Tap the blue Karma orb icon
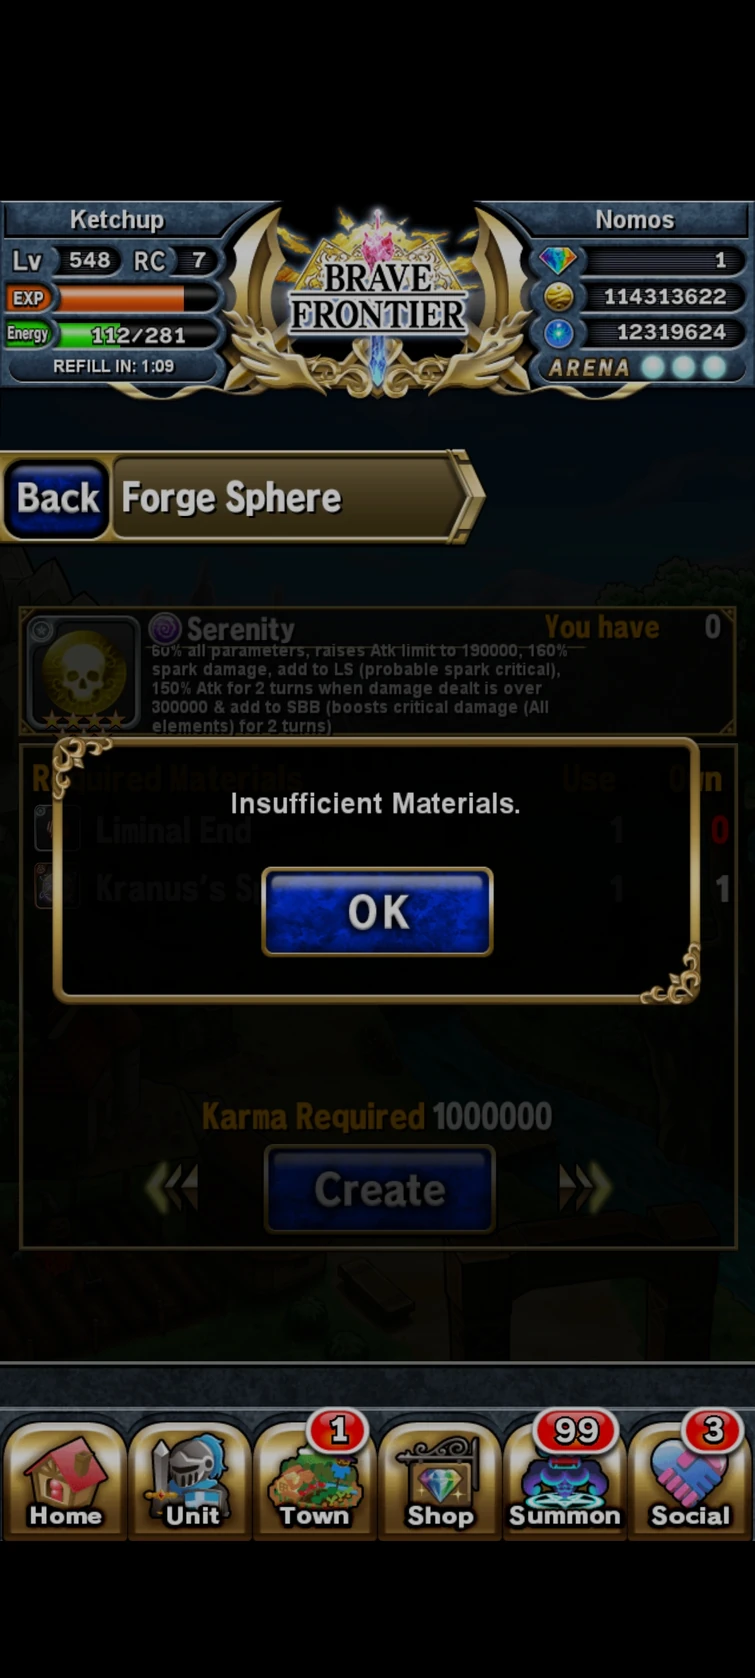 [x=558, y=333]
